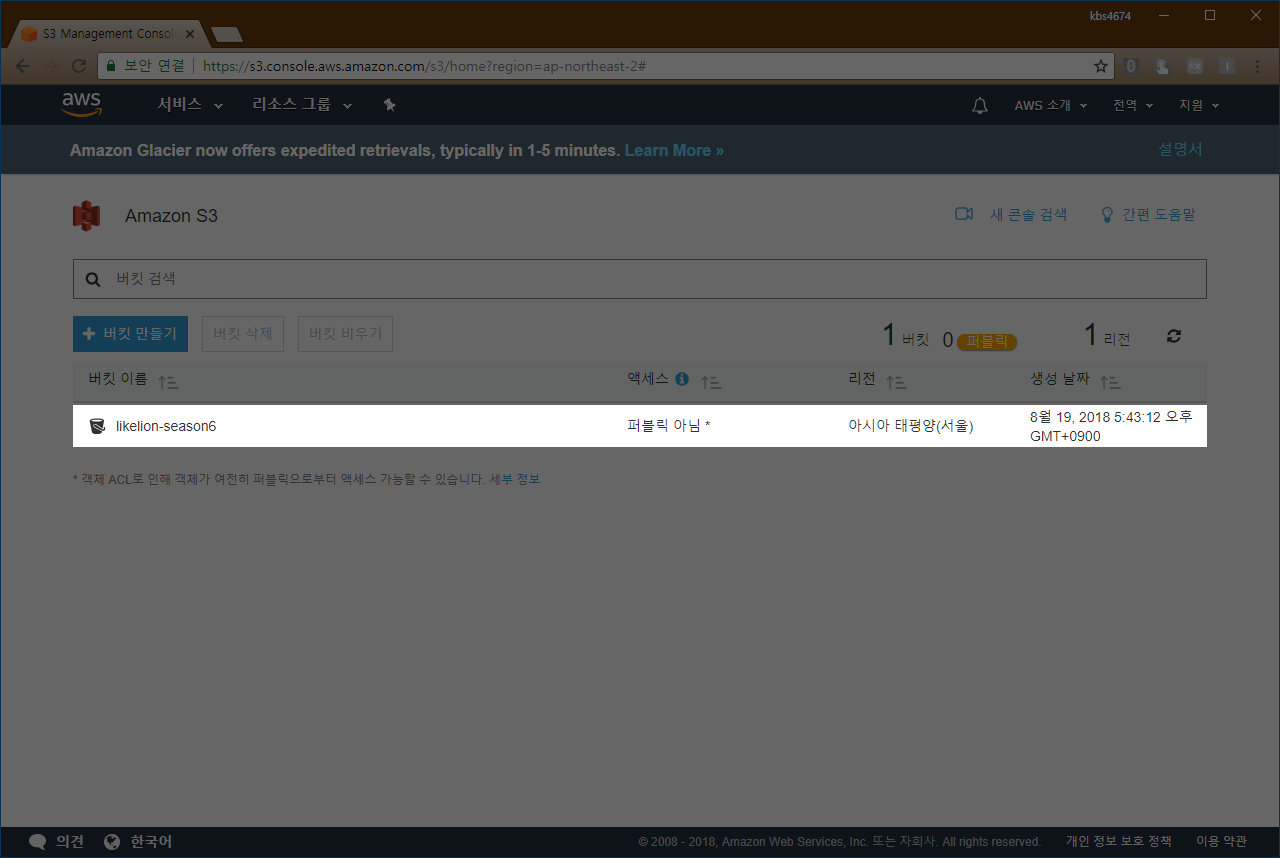The height and width of the screenshot is (858, 1280).
Task: Click the search magnifier icon
Action: (x=93, y=280)
